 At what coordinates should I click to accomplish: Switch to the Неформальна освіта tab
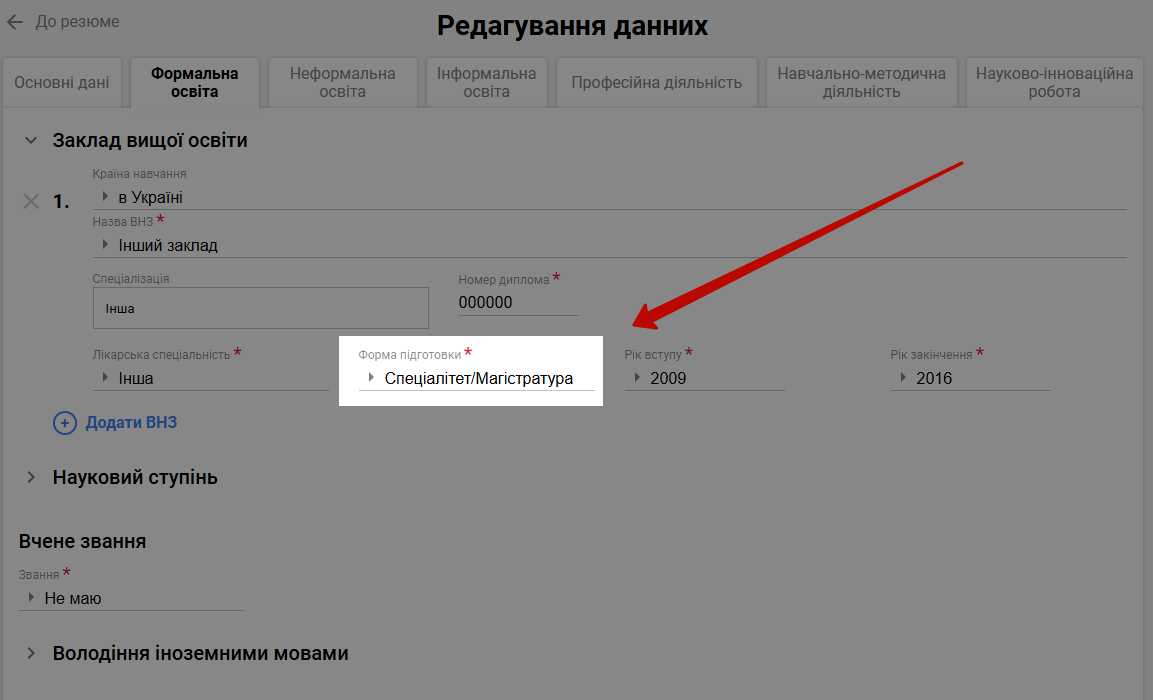pos(342,83)
